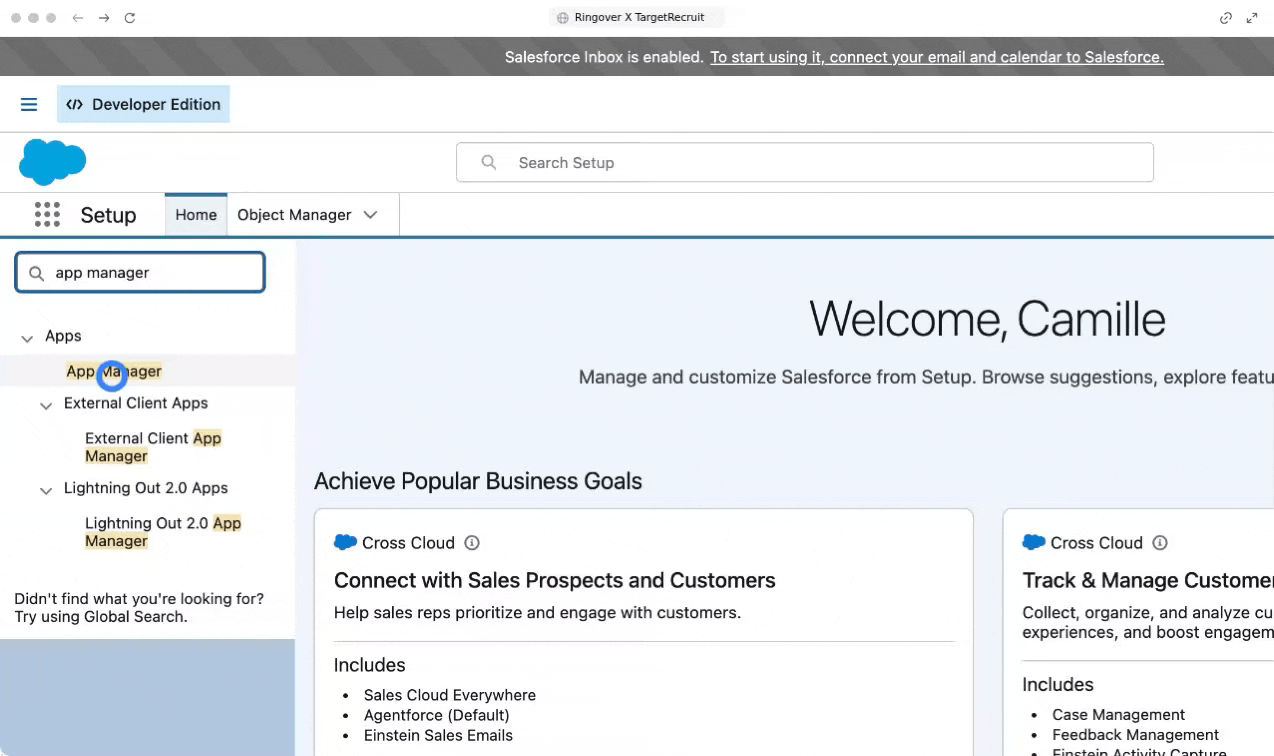
Task: Click the Track & Manage Customer heading
Action: [1148, 580]
